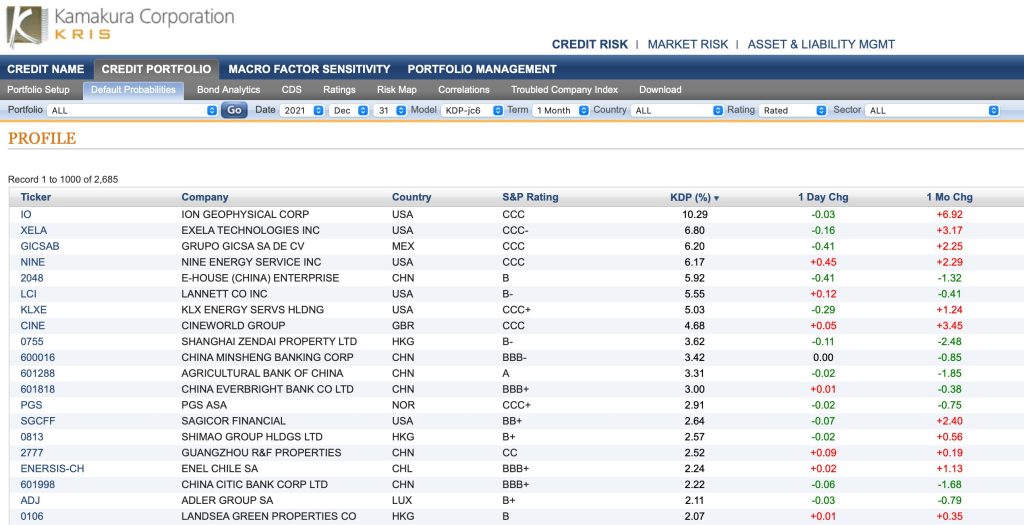The width and height of the screenshot is (1024, 525).
Task: Open the Portfolio Setup subtab
Action: click(39, 90)
